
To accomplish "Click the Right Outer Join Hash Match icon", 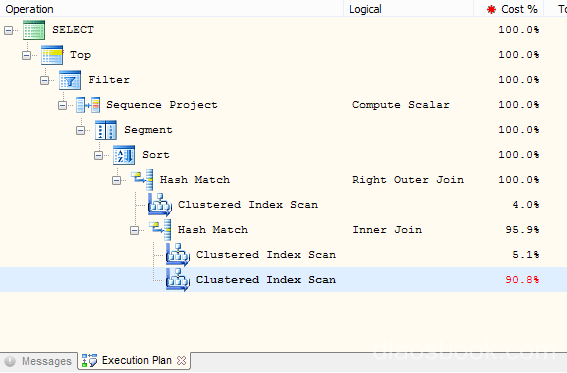I will coord(142,180).
